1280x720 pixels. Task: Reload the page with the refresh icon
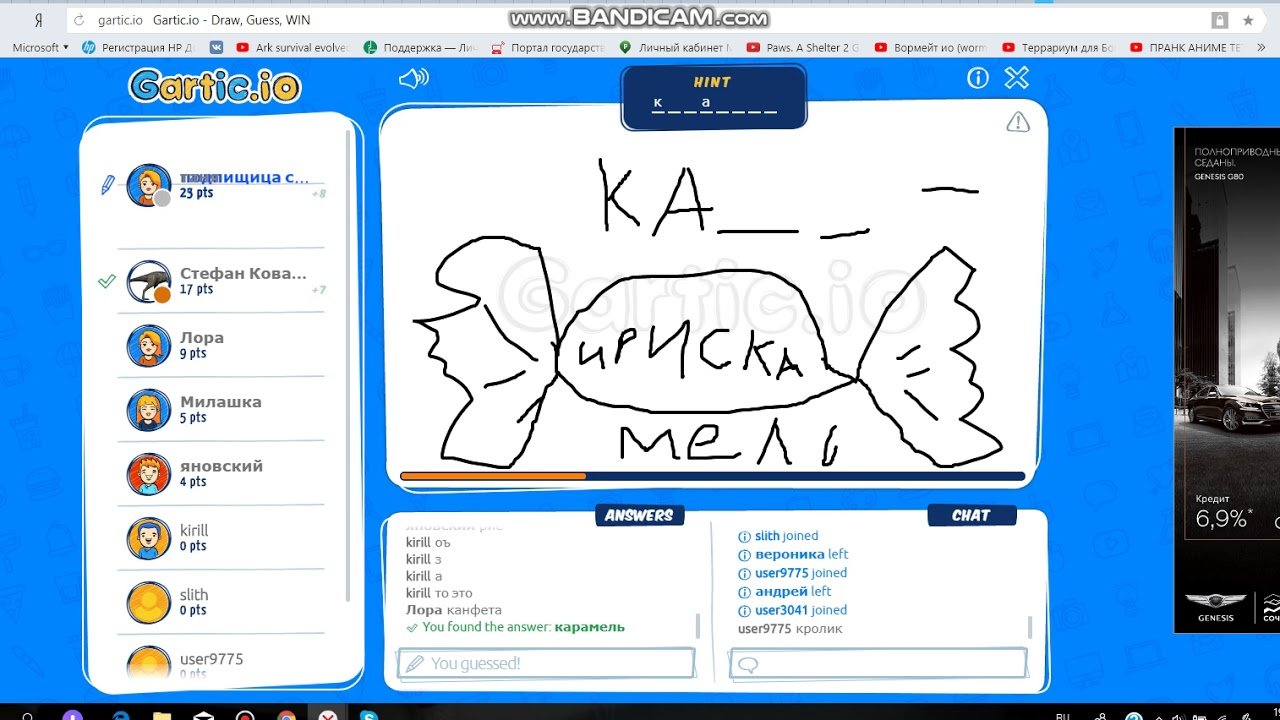pos(78,20)
